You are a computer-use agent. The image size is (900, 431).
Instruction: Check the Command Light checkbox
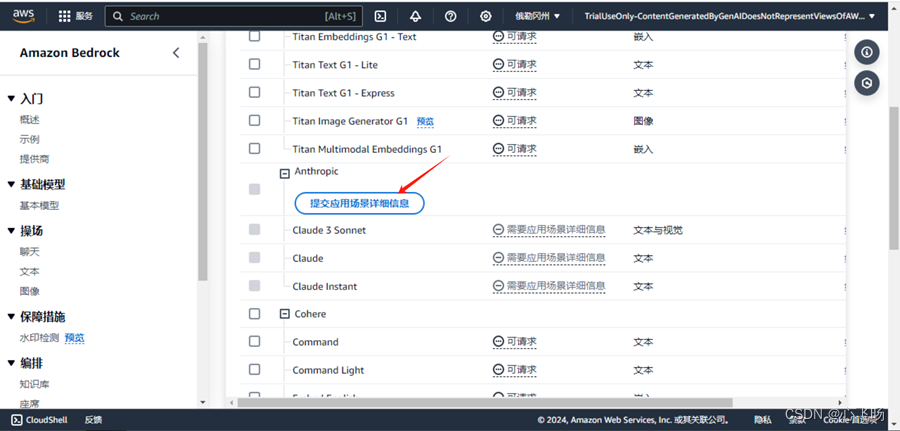[254, 370]
